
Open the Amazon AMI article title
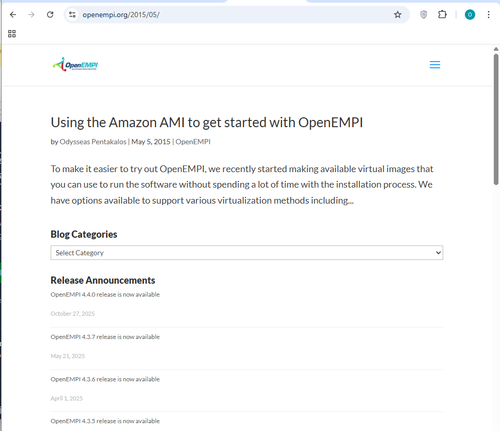click(x=207, y=122)
